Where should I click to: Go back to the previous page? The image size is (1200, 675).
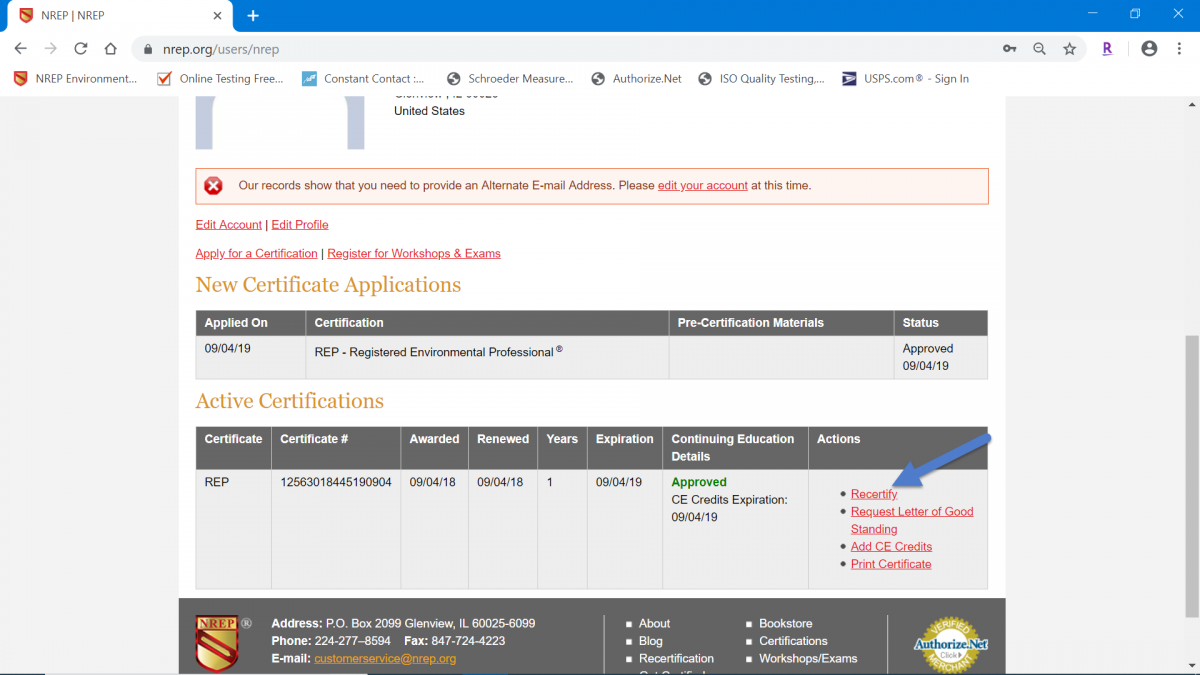coord(20,48)
